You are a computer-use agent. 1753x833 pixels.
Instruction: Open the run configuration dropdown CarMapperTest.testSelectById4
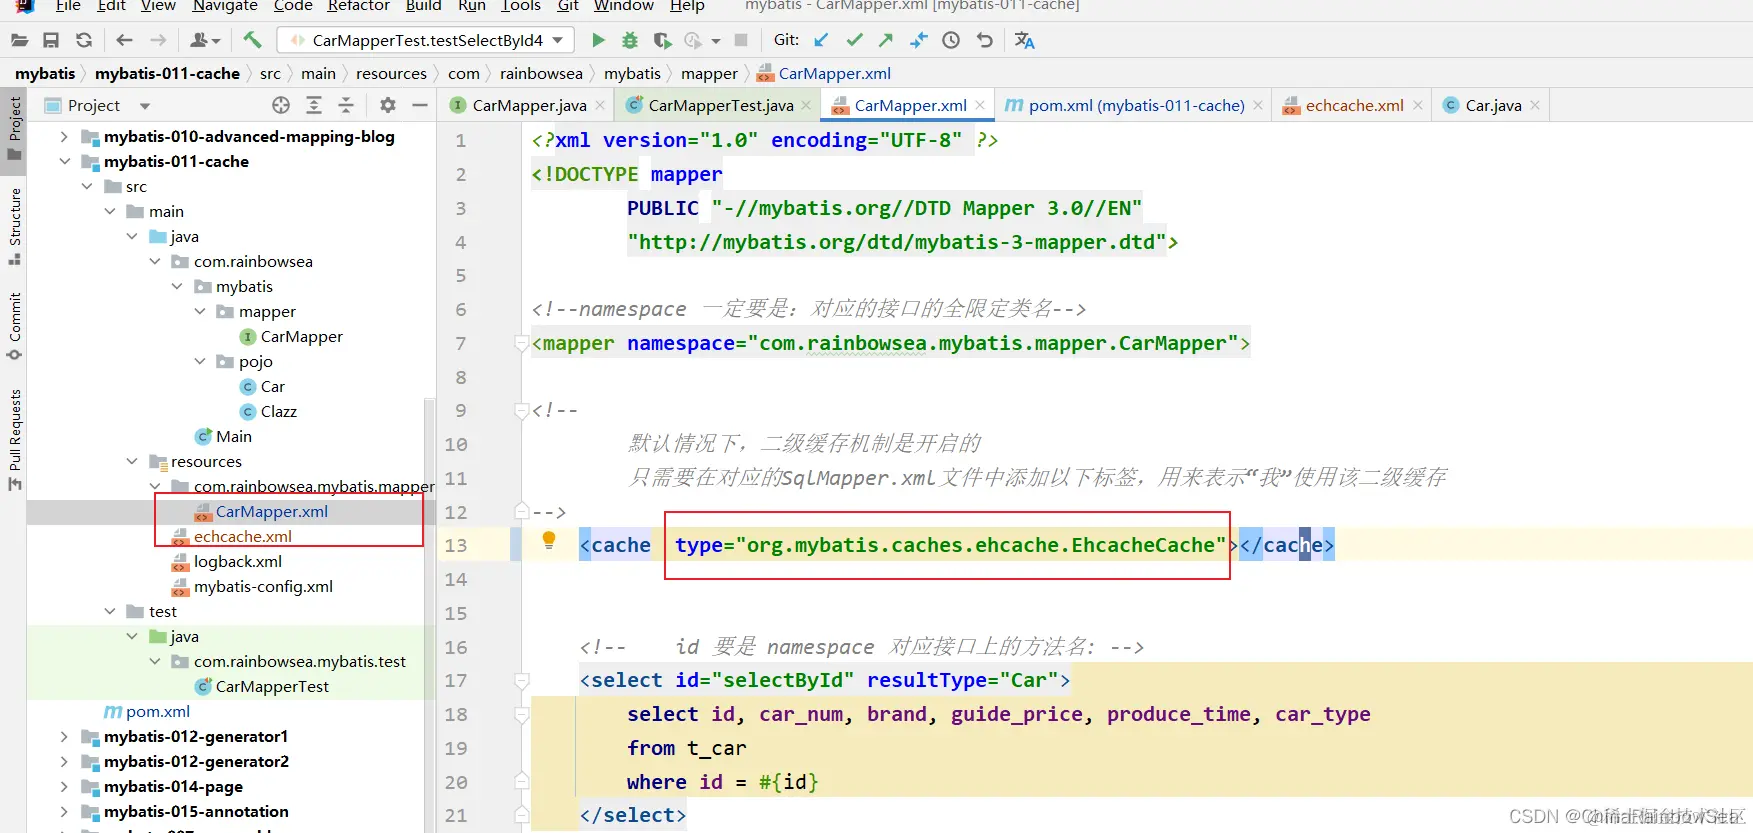pos(426,40)
